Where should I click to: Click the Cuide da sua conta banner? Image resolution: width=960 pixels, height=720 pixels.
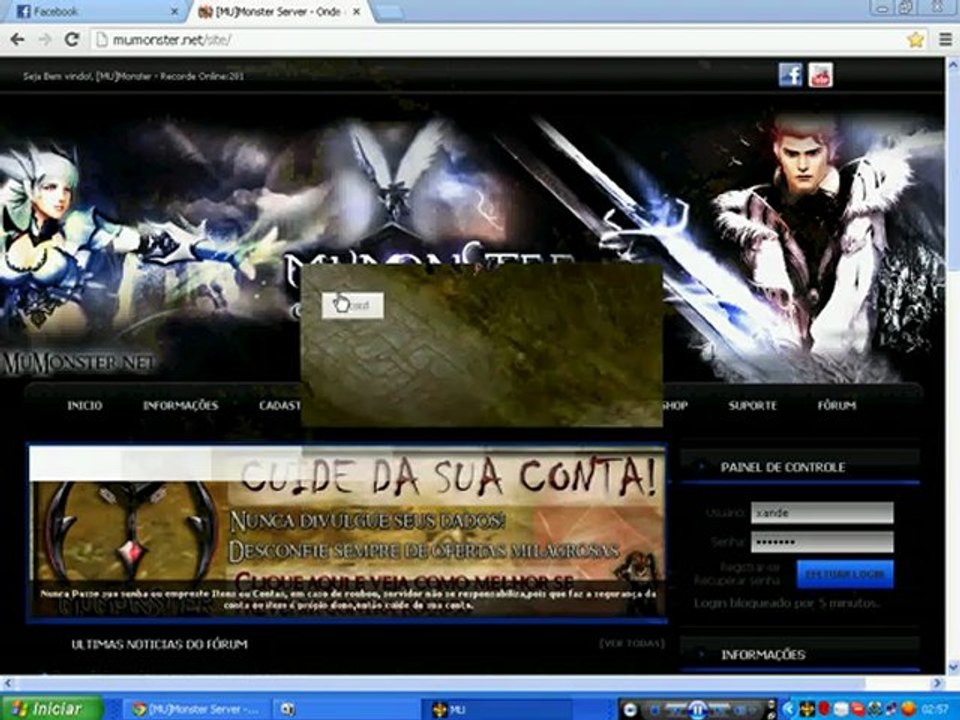348,532
